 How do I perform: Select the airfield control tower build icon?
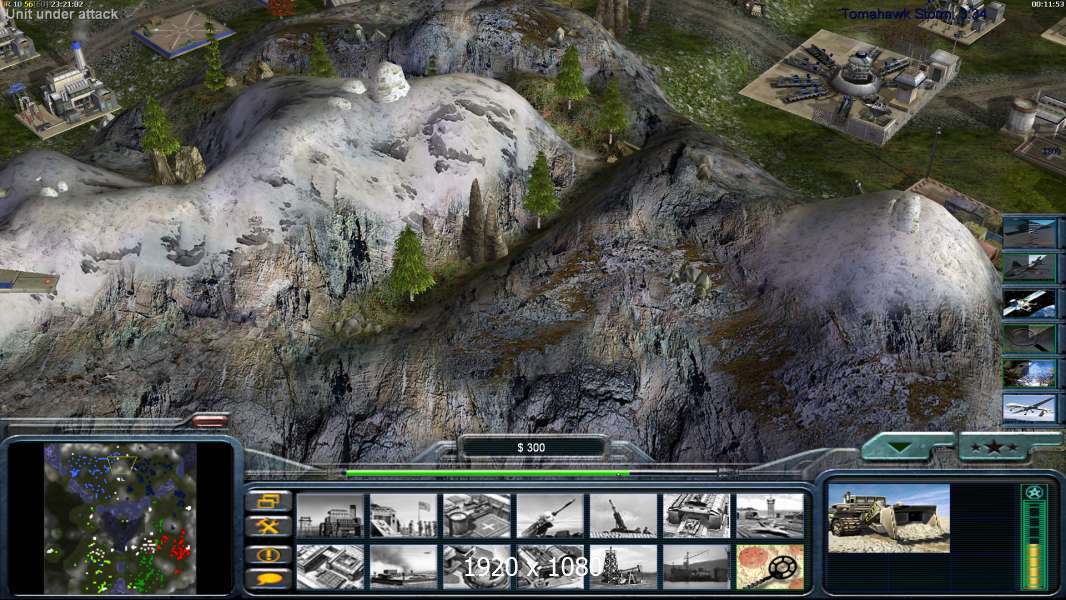pyautogui.click(x=769, y=516)
